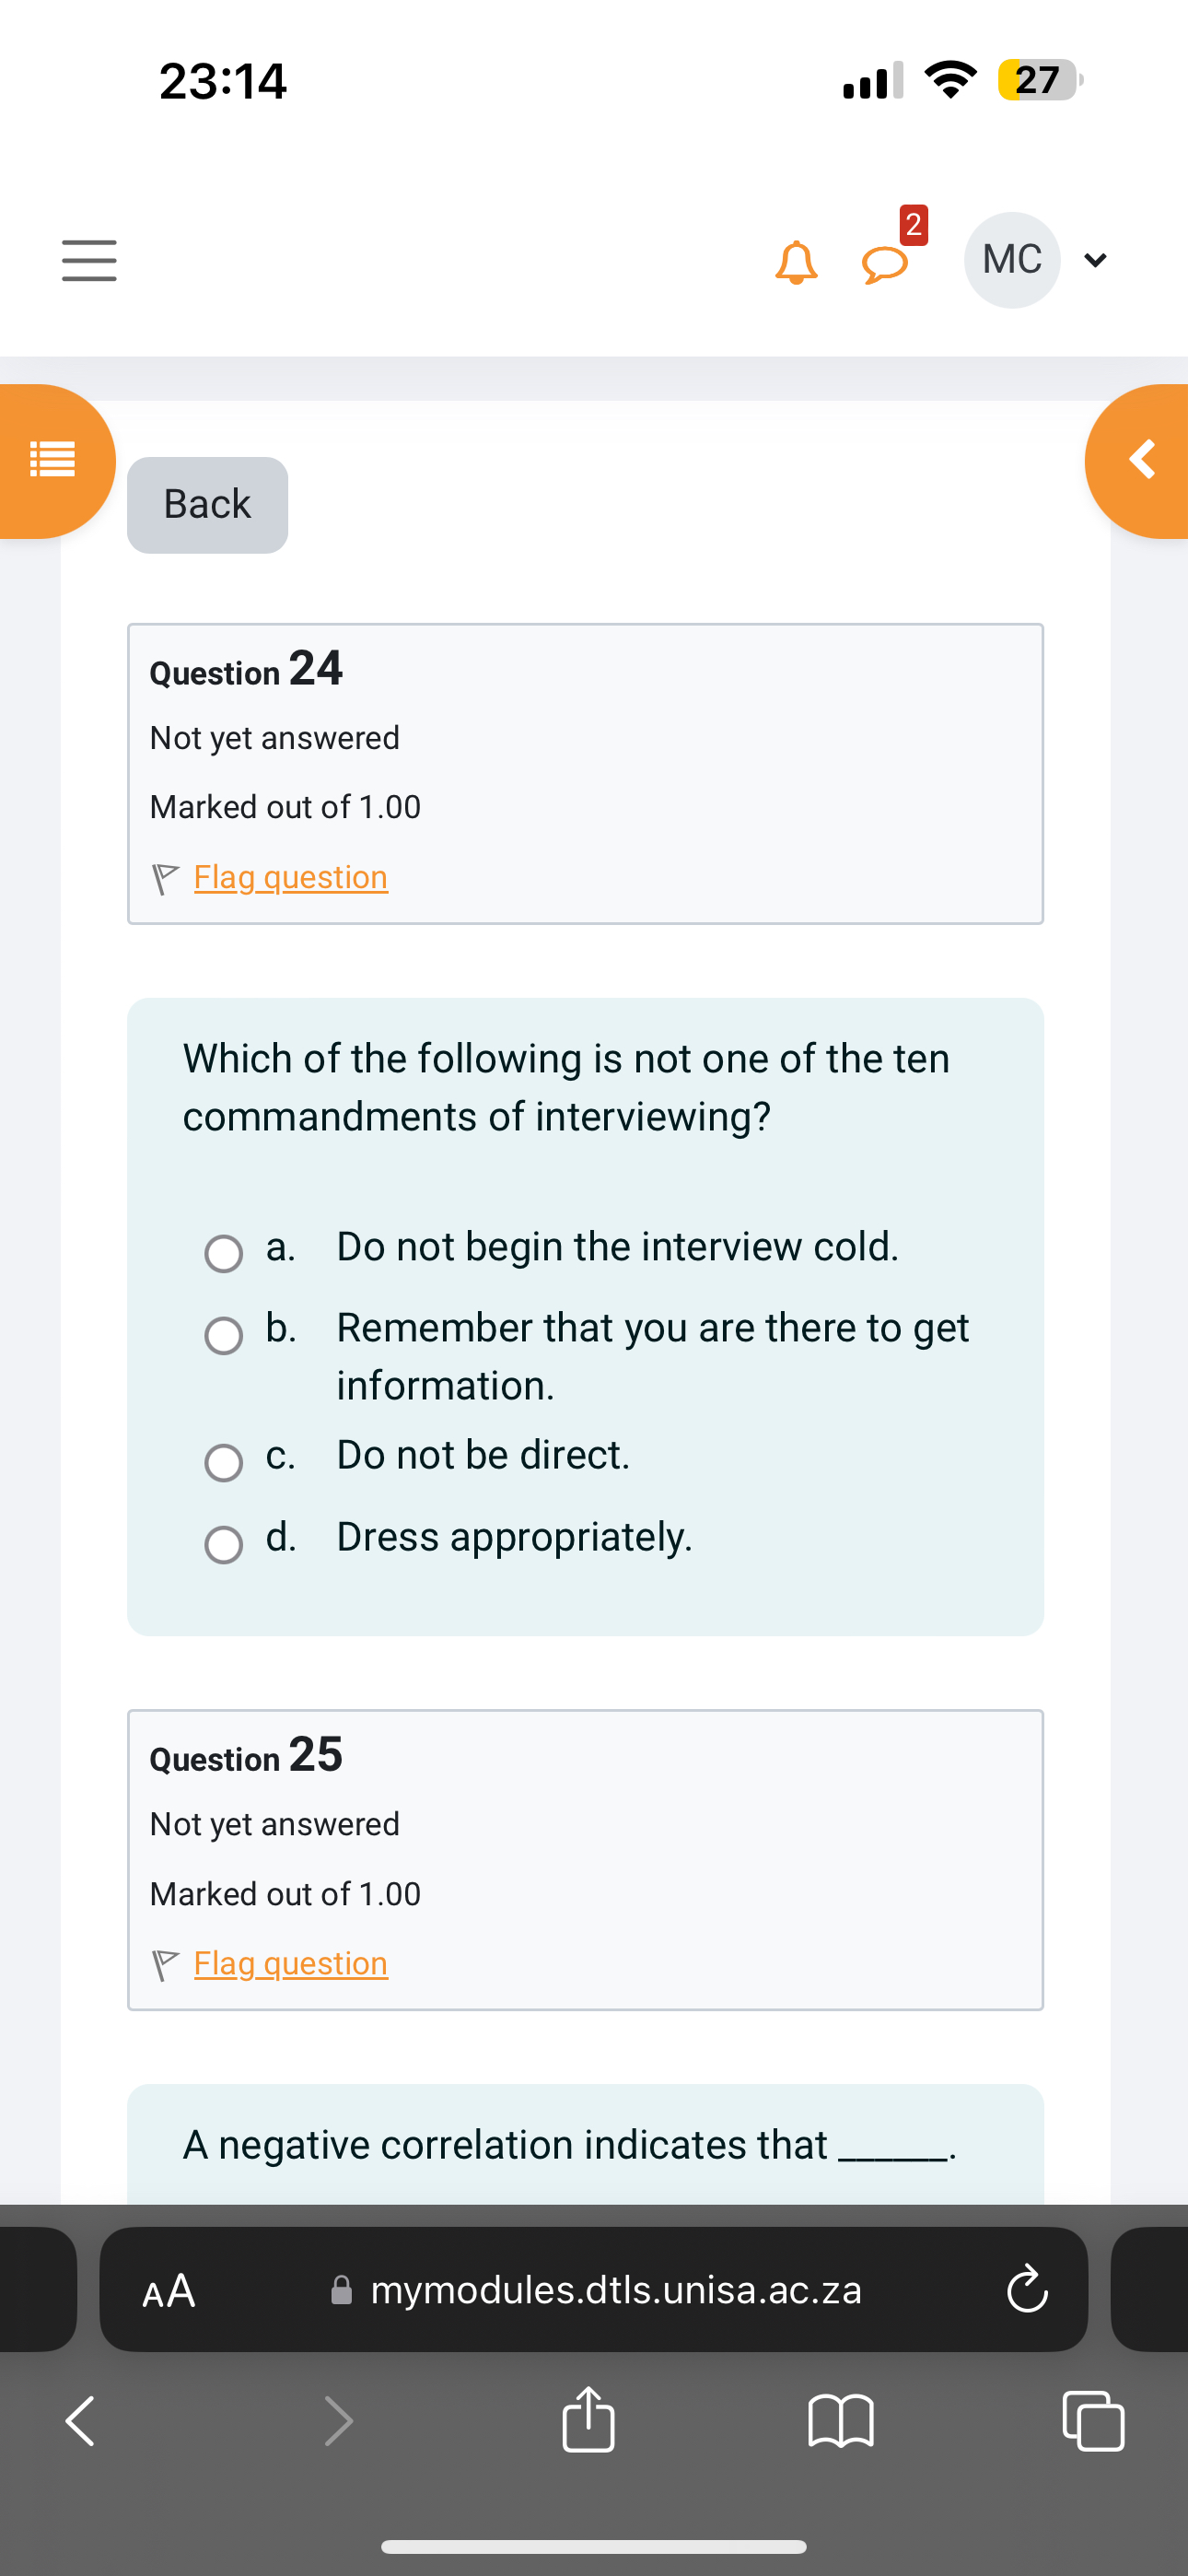Viewport: 1188px width, 2576px height.
Task: Open the Safari bookmarks book icon
Action: coord(841,2421)
